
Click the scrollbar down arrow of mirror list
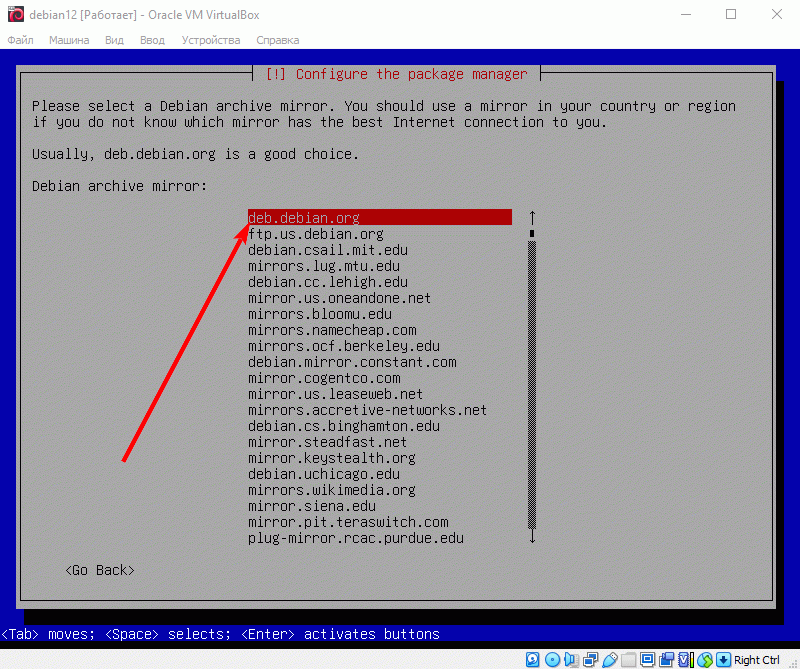click(x=532, y=537)
